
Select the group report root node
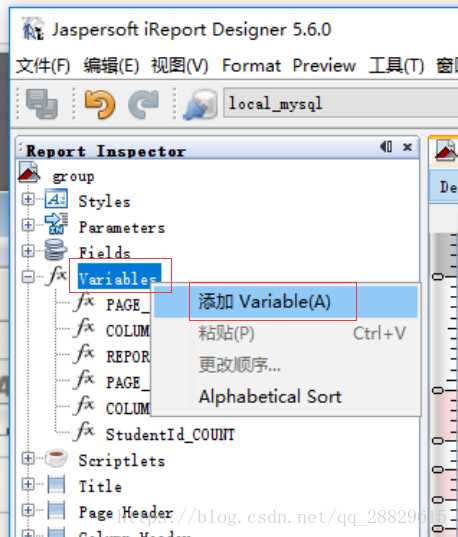73,177
